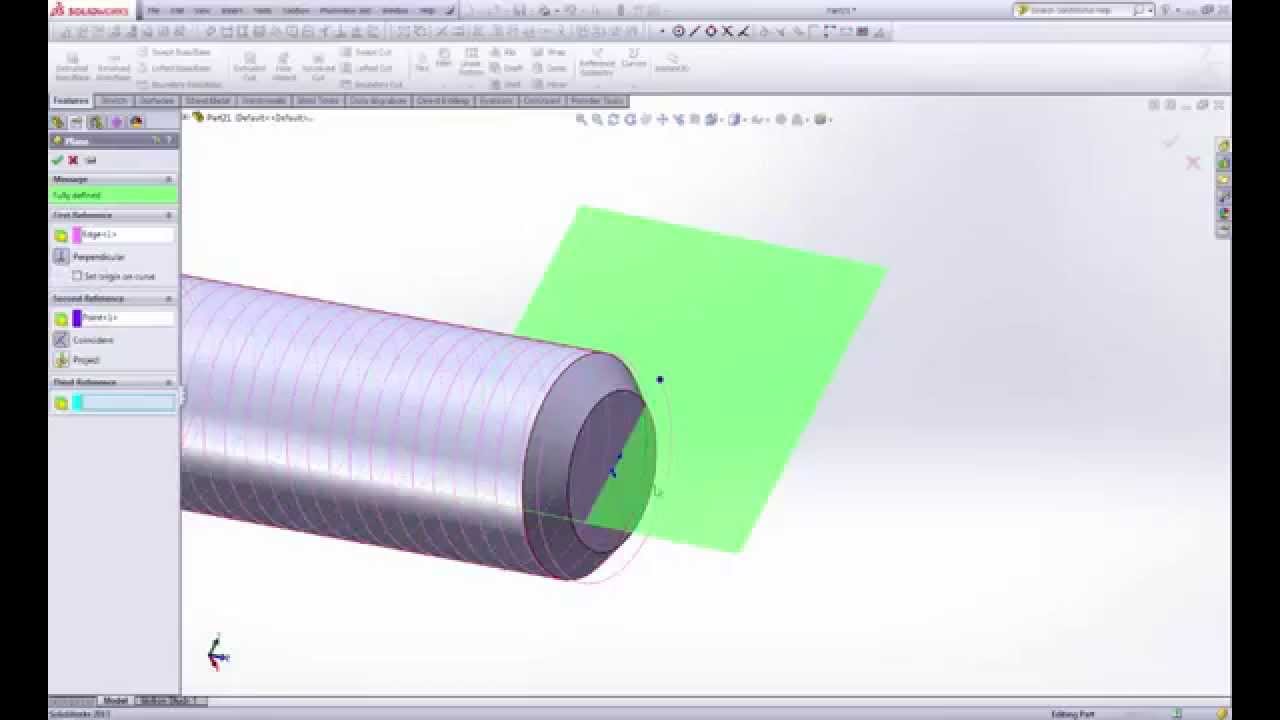Switch to Sheet Metal ribbon tab

pyautogui.click(x=208, y=101)
